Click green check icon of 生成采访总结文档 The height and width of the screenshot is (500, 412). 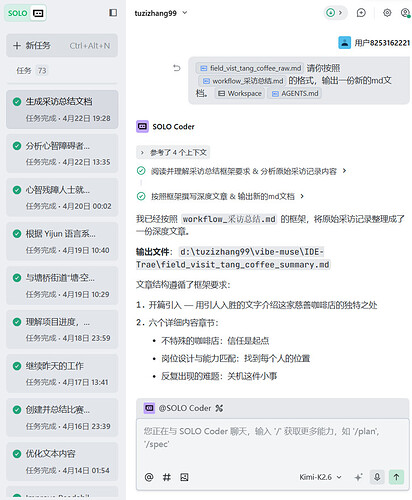click(17, 101)
